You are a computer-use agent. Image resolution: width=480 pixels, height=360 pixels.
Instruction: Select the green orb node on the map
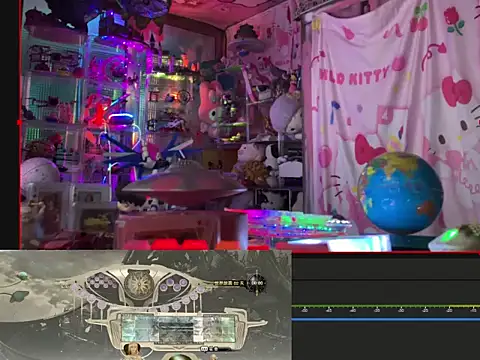[23, 275]
